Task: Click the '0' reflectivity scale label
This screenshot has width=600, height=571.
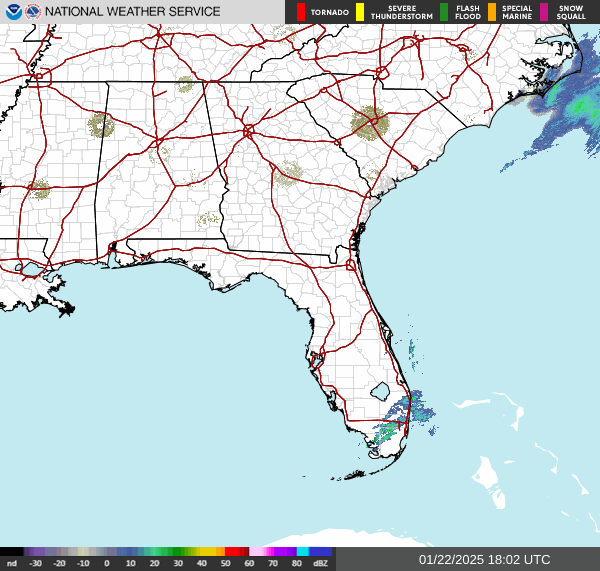Action: tap(107, 563)
